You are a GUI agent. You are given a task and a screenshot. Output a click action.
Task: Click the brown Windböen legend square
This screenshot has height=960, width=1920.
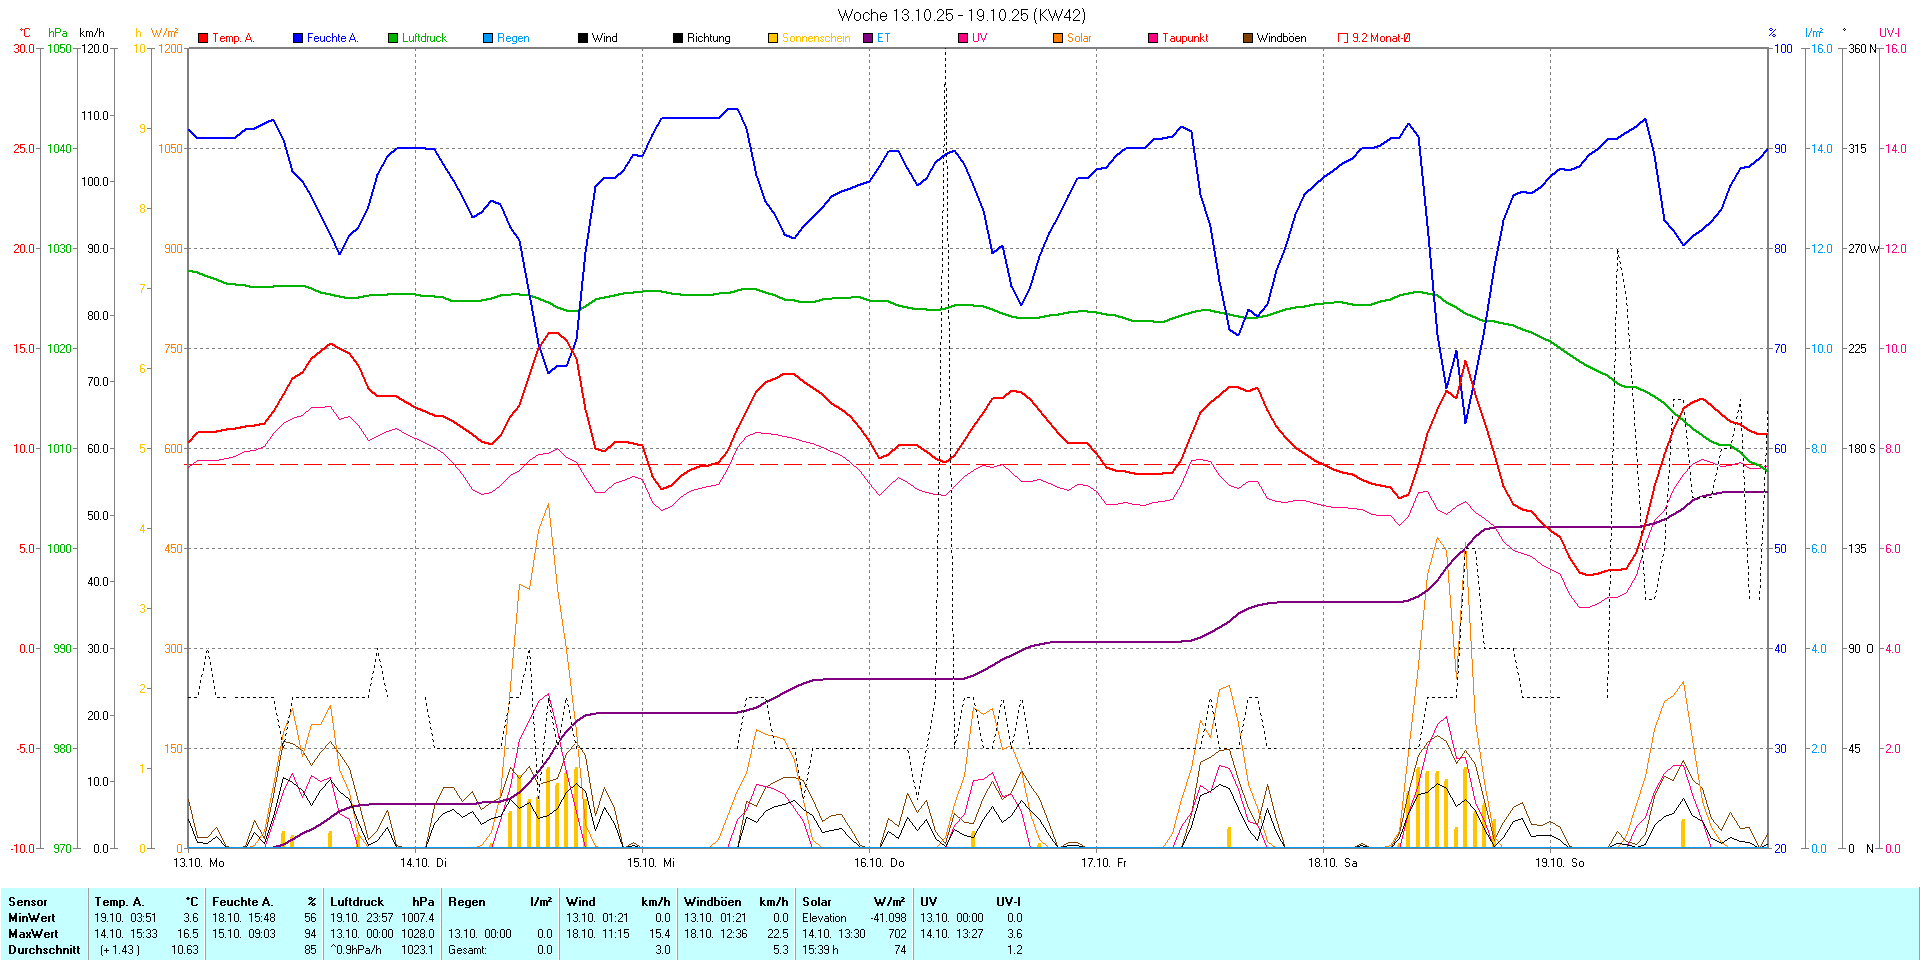tap(1248, 38)
